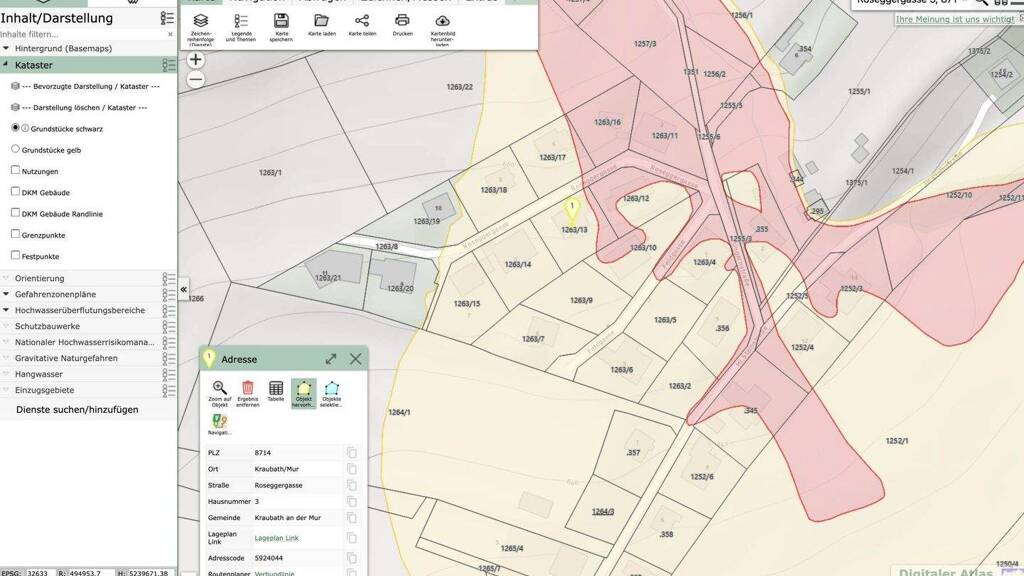Click Dienste suchen/hinzufügen
Viewport: 1024px width, 576px height.
(x=77, y=410)
